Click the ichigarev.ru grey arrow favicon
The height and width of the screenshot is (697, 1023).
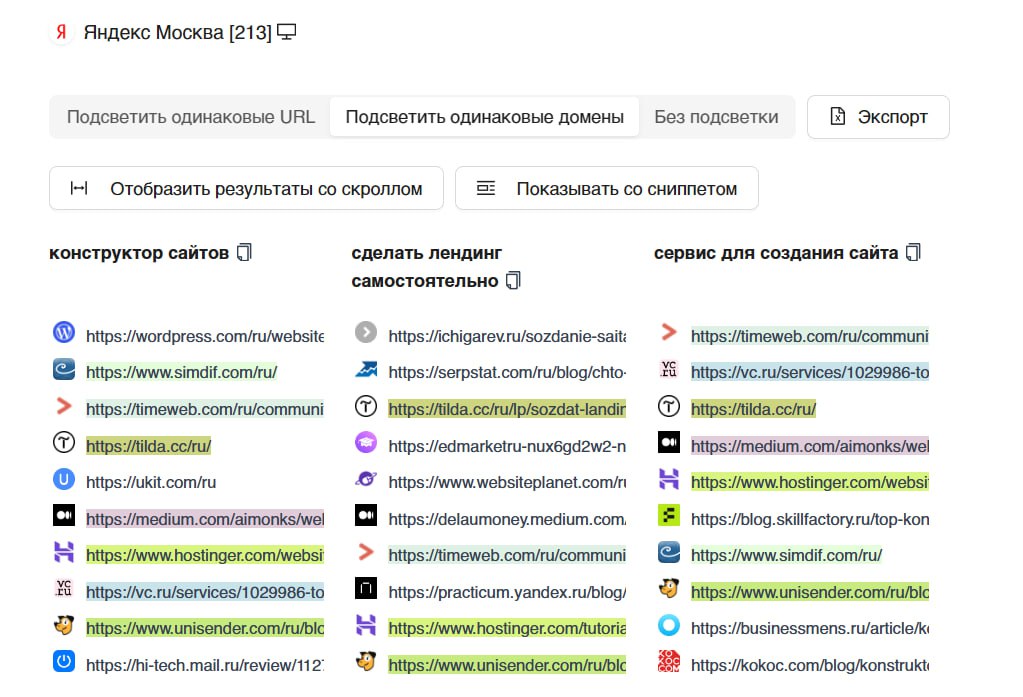(x=366, y=332)
